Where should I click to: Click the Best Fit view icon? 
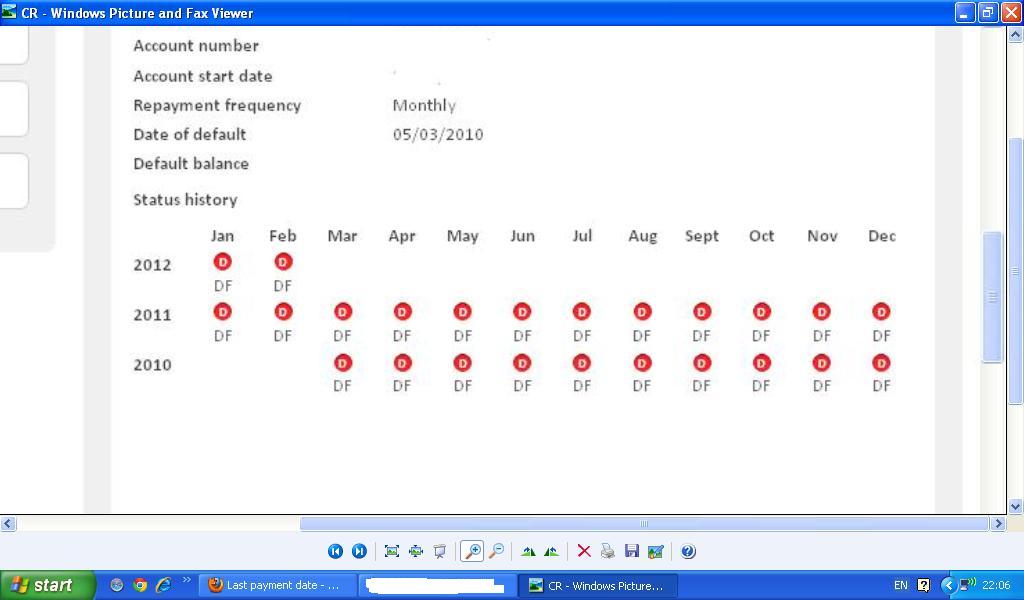(x=391, y=551)
